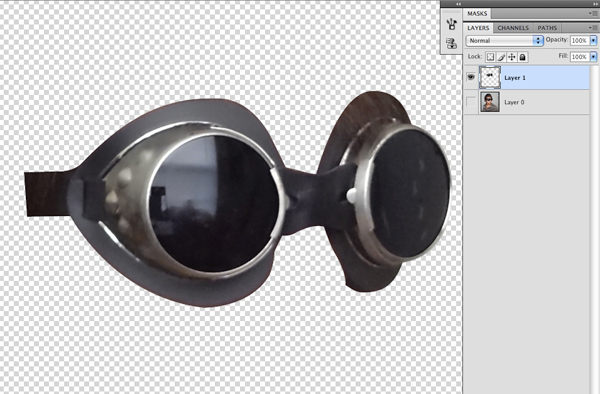Hide Layer 1 using the eye icon
Viewport: 600px width, 394px height.
(471, 77)
